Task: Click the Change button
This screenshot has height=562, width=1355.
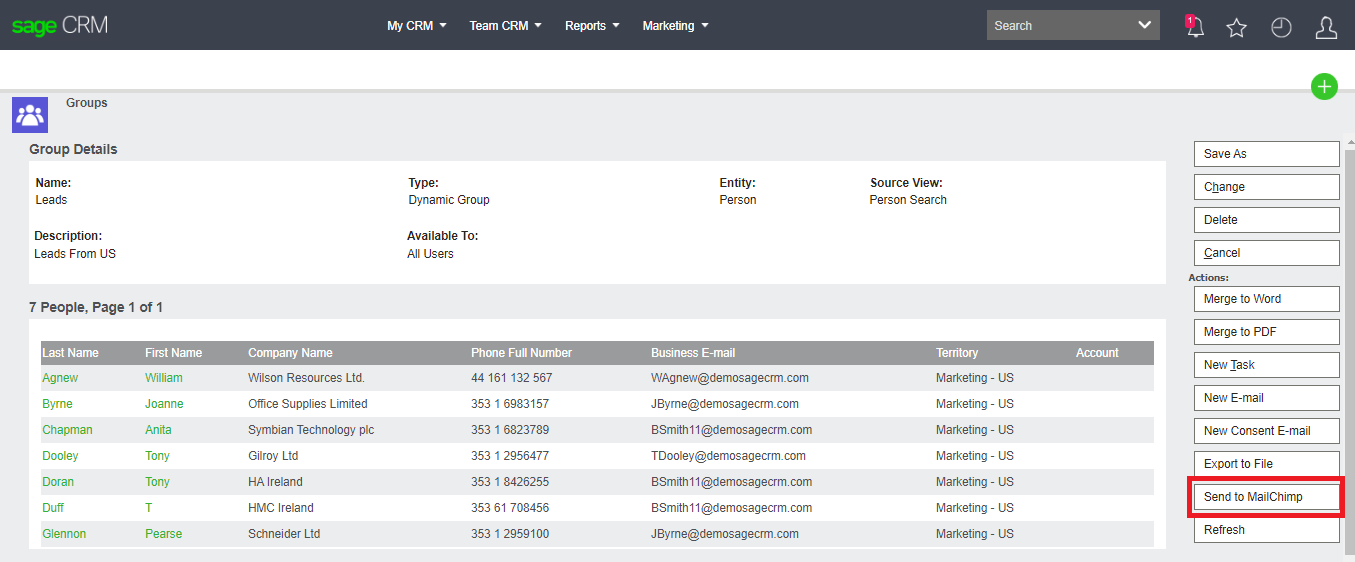Action: [x=1266, y=187]
